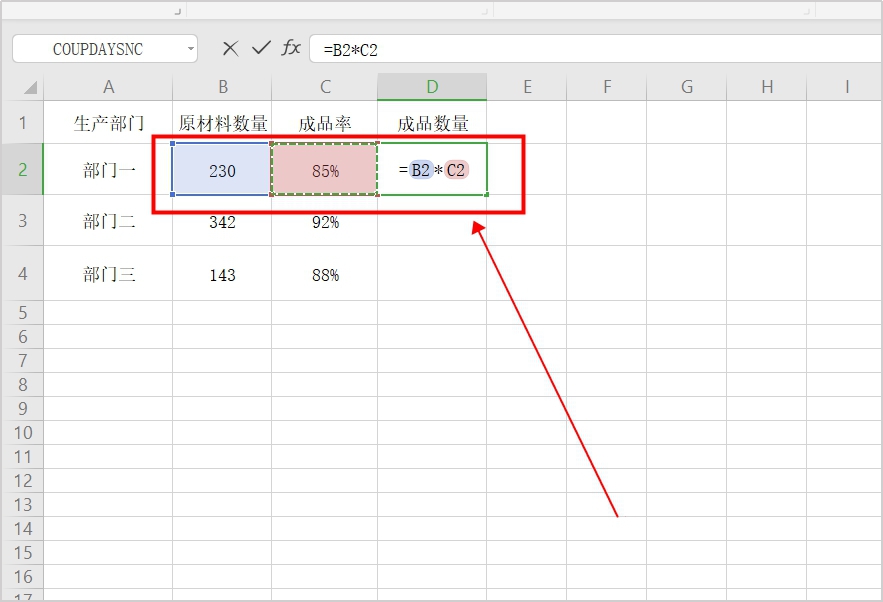The image size is (883, 602).
Task: Select the cell with value 342
Action: tap(222, 222)
